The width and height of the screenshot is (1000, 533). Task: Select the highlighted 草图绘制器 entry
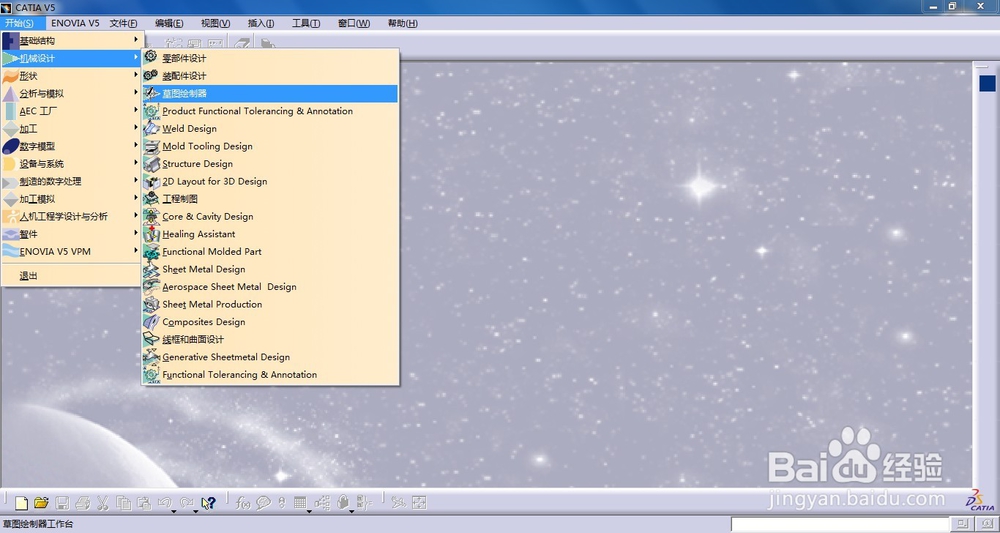pyautogui.click(x=270, y=93)
